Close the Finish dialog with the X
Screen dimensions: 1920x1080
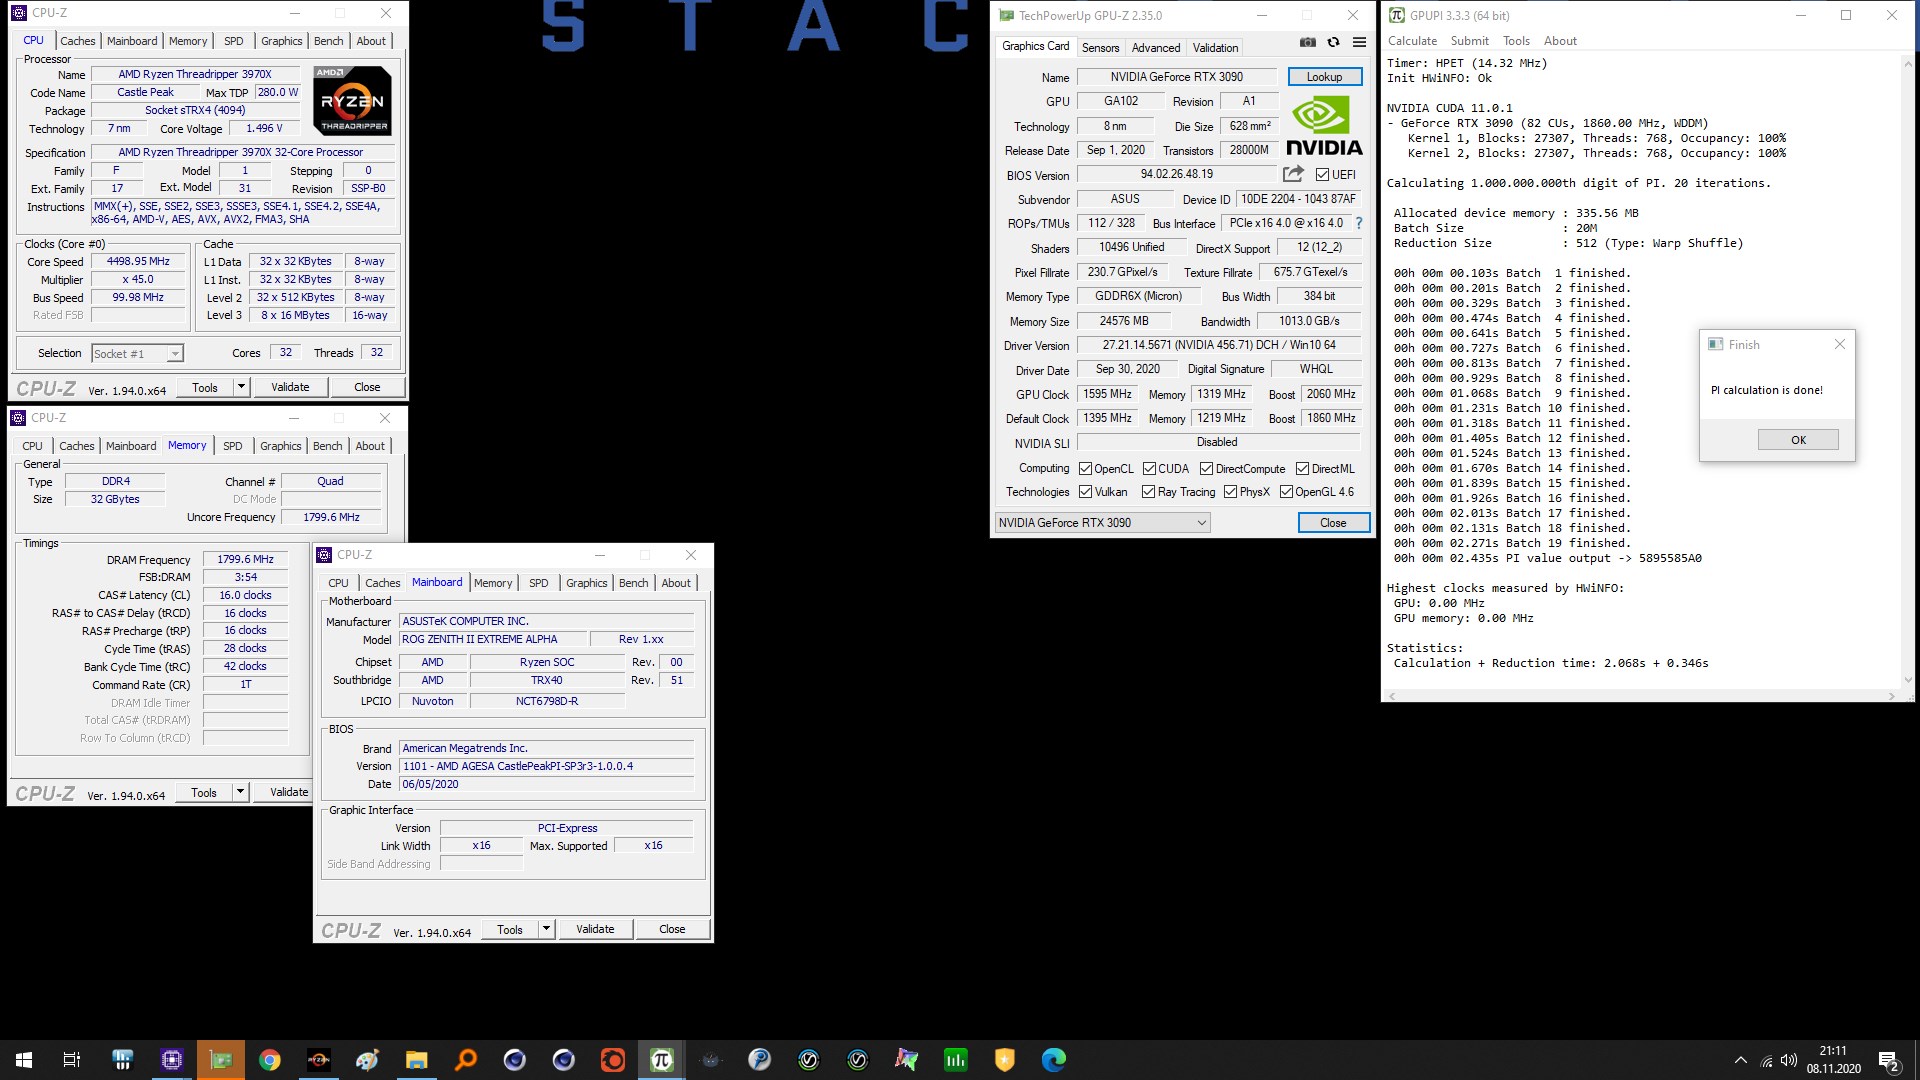[1839, 345]
